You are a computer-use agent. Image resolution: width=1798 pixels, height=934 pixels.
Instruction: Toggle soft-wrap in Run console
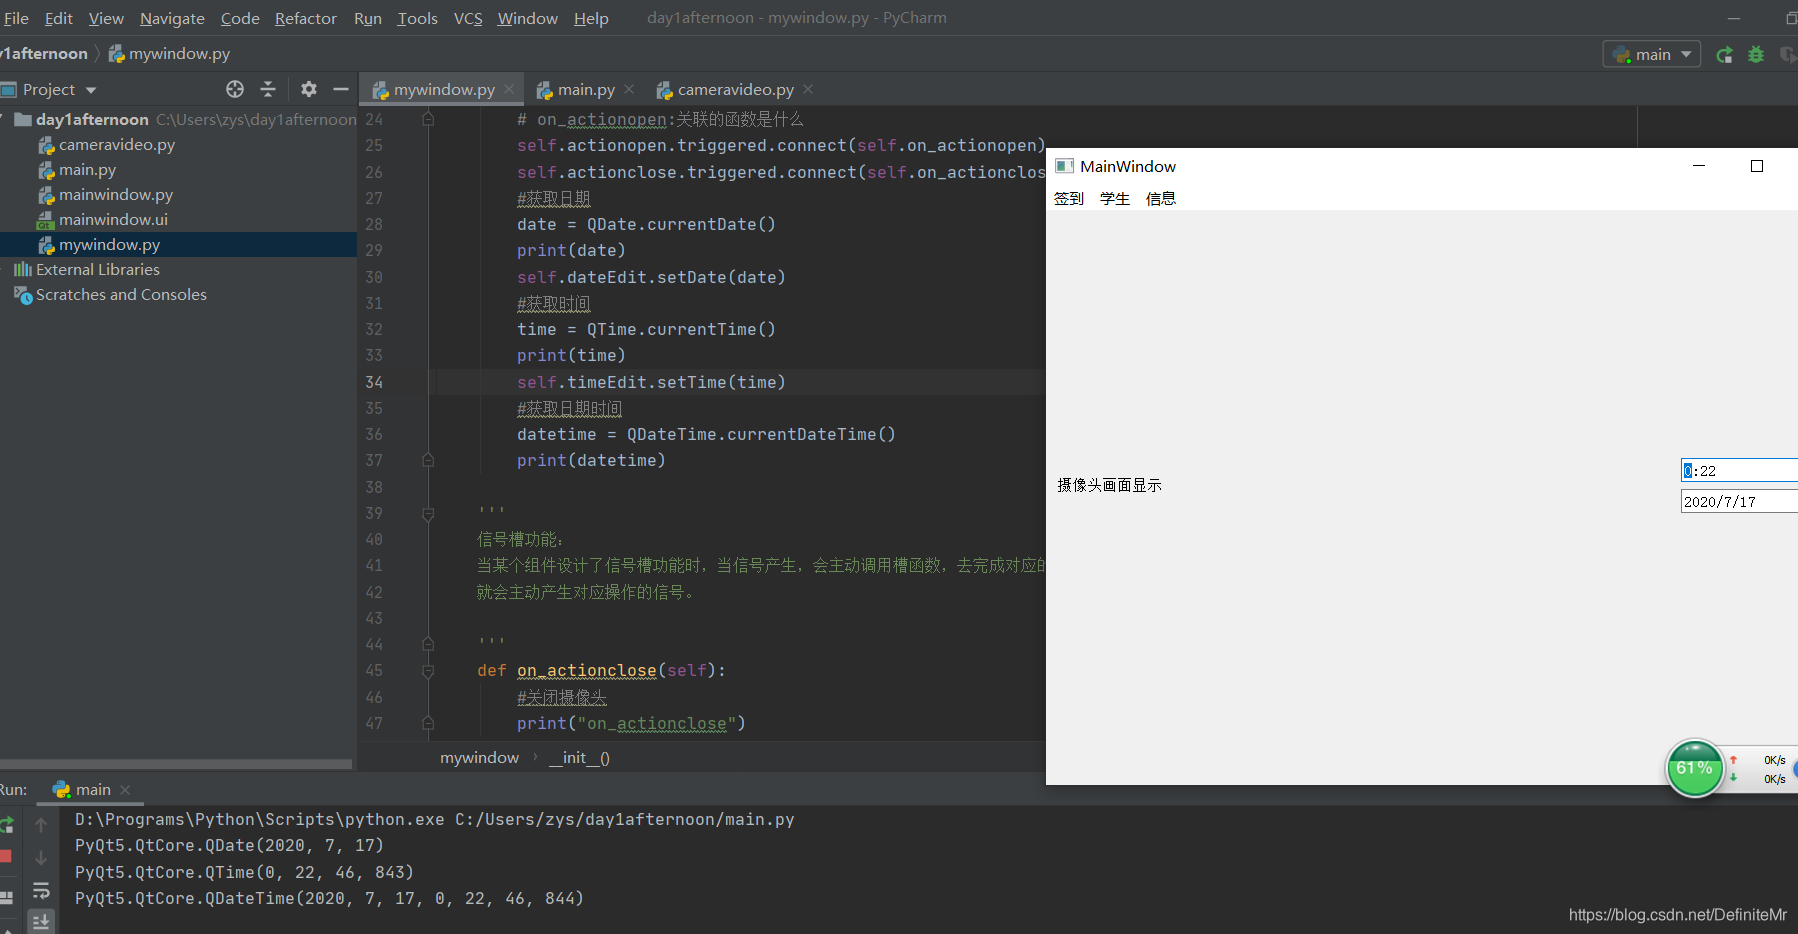41,890
